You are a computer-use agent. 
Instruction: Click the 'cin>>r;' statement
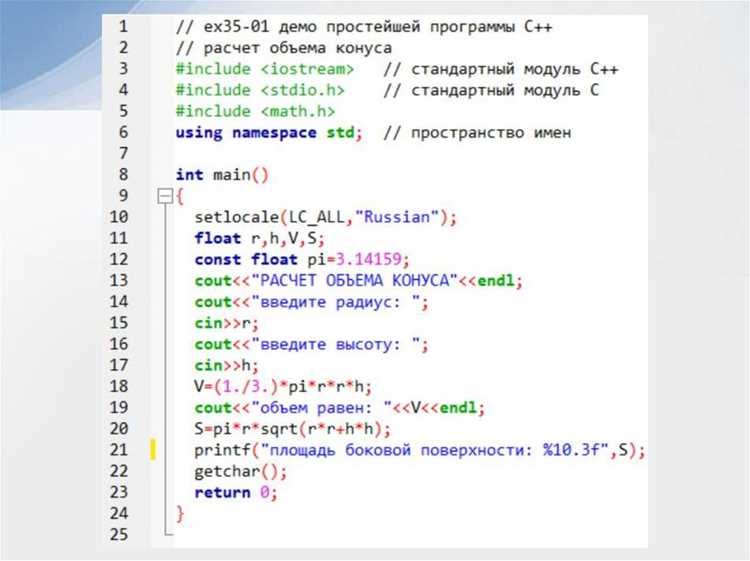tap(226, 323)
